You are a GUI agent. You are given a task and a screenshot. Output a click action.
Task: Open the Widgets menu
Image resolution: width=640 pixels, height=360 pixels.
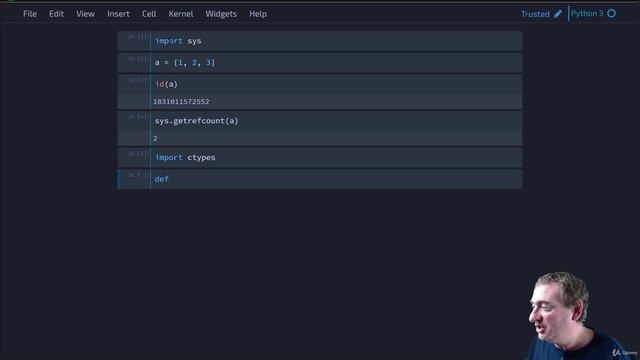click(x=221, y=14)
